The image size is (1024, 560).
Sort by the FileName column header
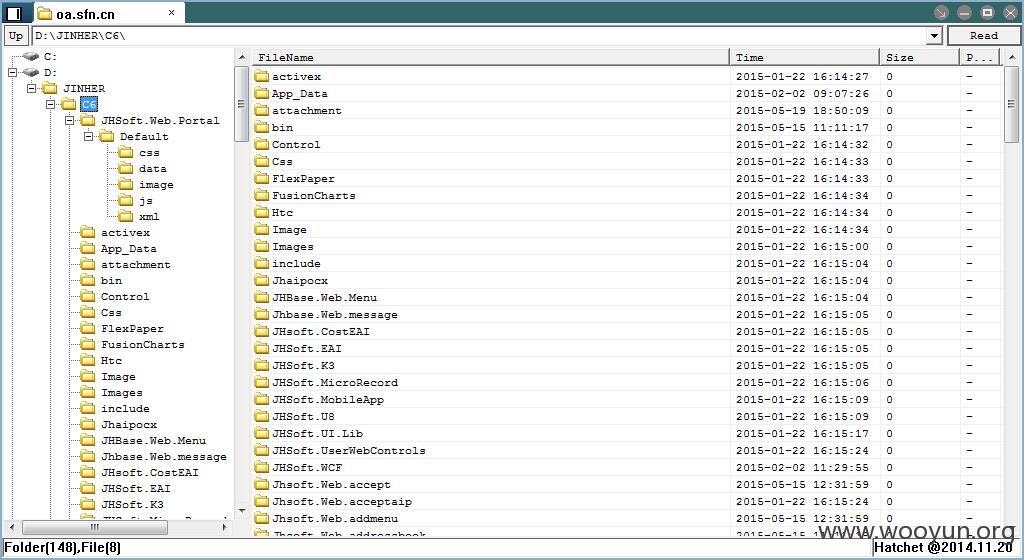click(490, 57)
